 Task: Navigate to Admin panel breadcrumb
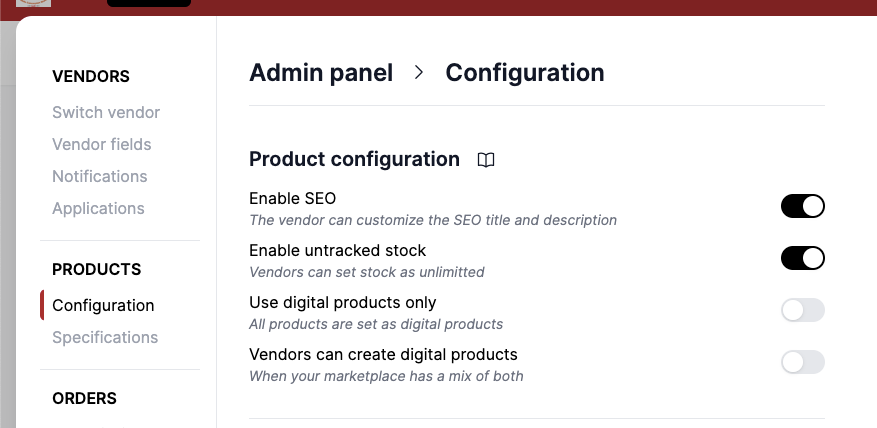[x=321, y=73]
